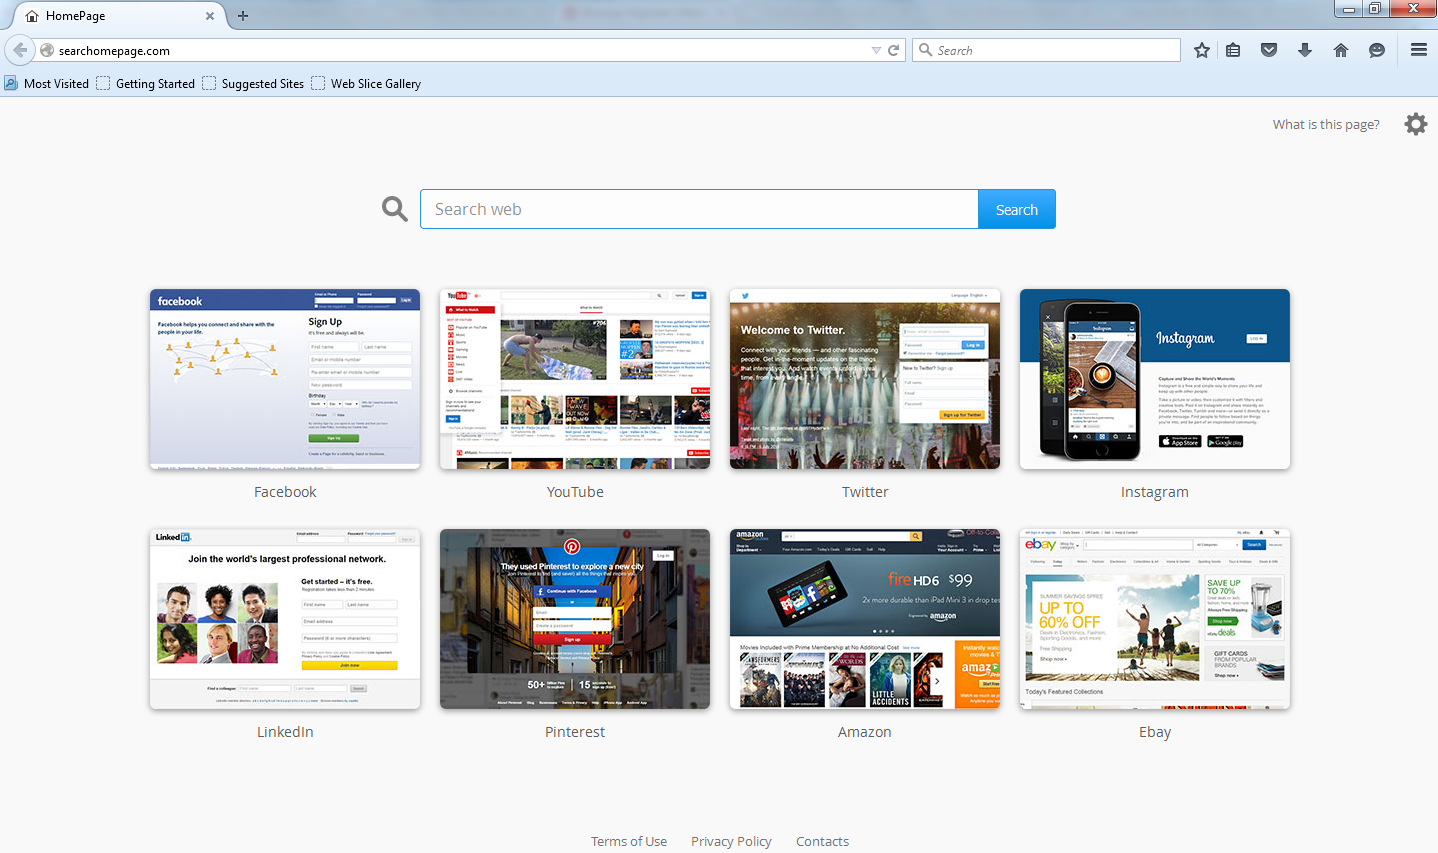1438x853 pixels.
Task: Go to browser home icon
Action: pyautogui.click(x=1341, y=50)
